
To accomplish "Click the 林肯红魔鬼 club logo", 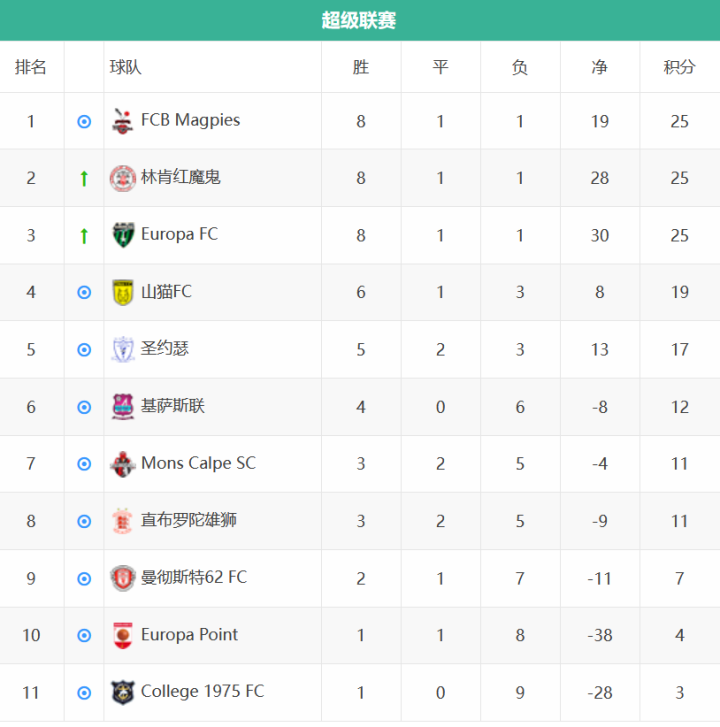I will click(x=123, y=178).
